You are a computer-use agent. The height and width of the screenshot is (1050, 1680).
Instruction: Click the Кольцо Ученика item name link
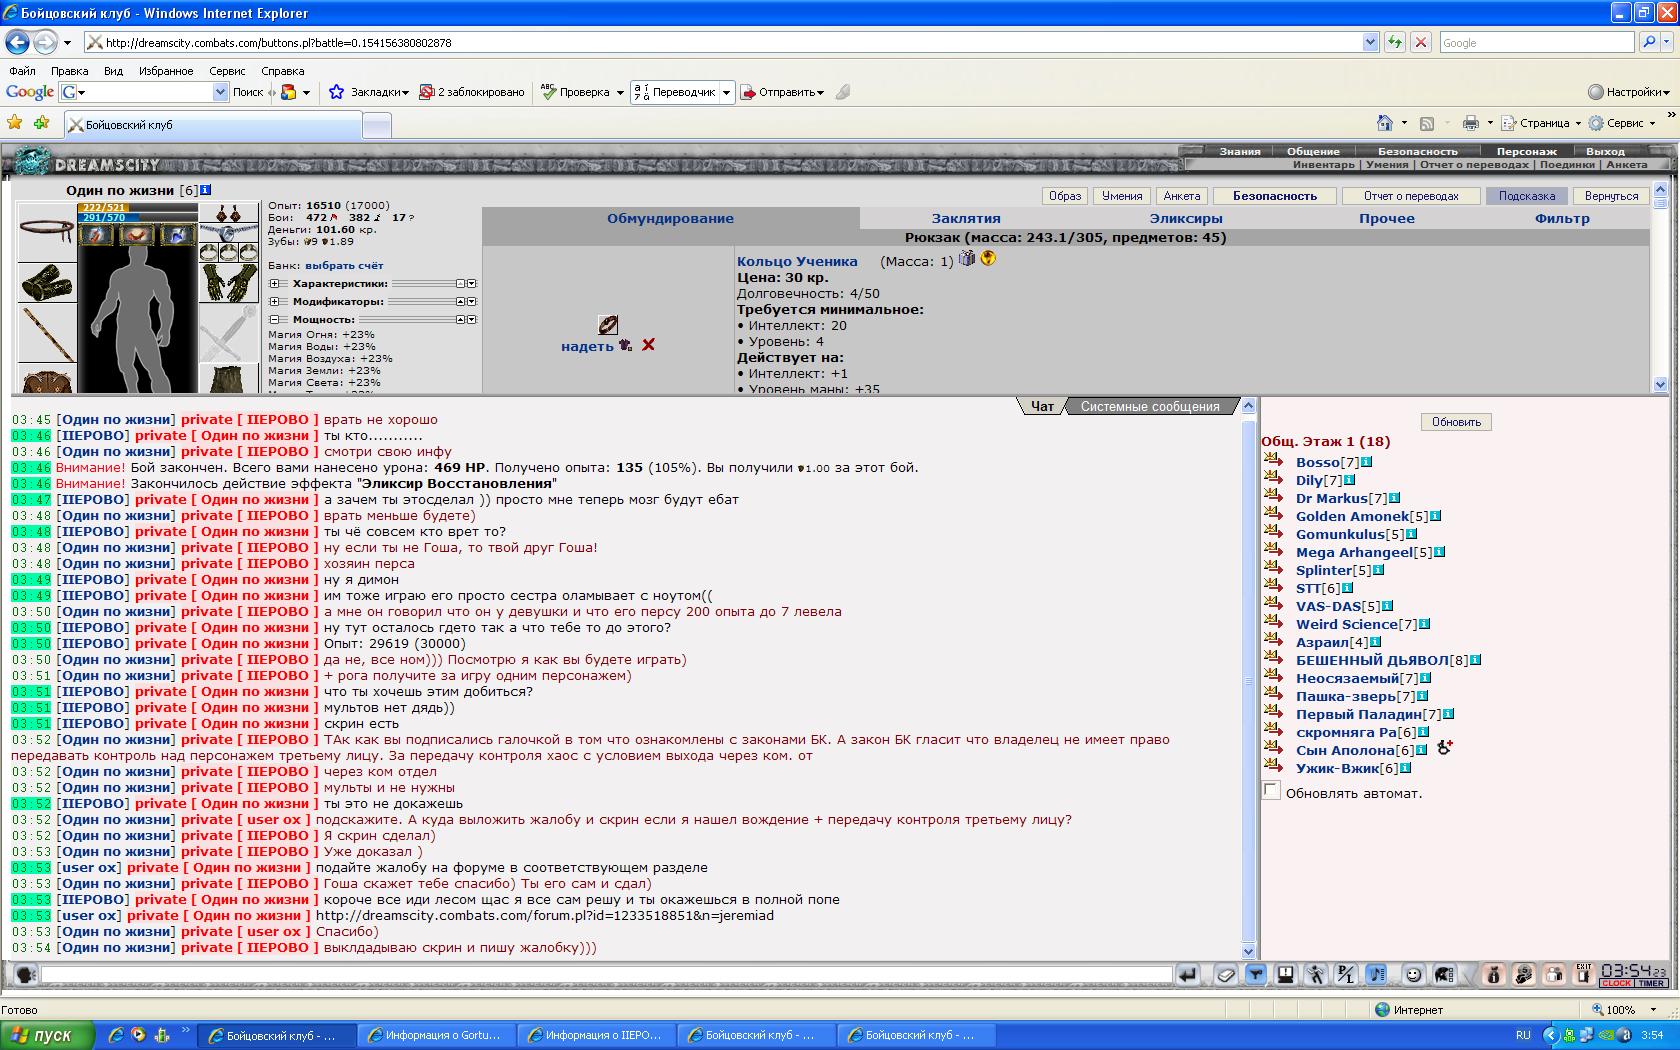coord(797,261)
